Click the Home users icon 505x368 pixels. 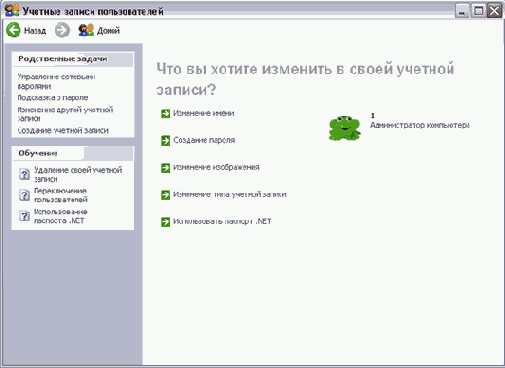86,30
